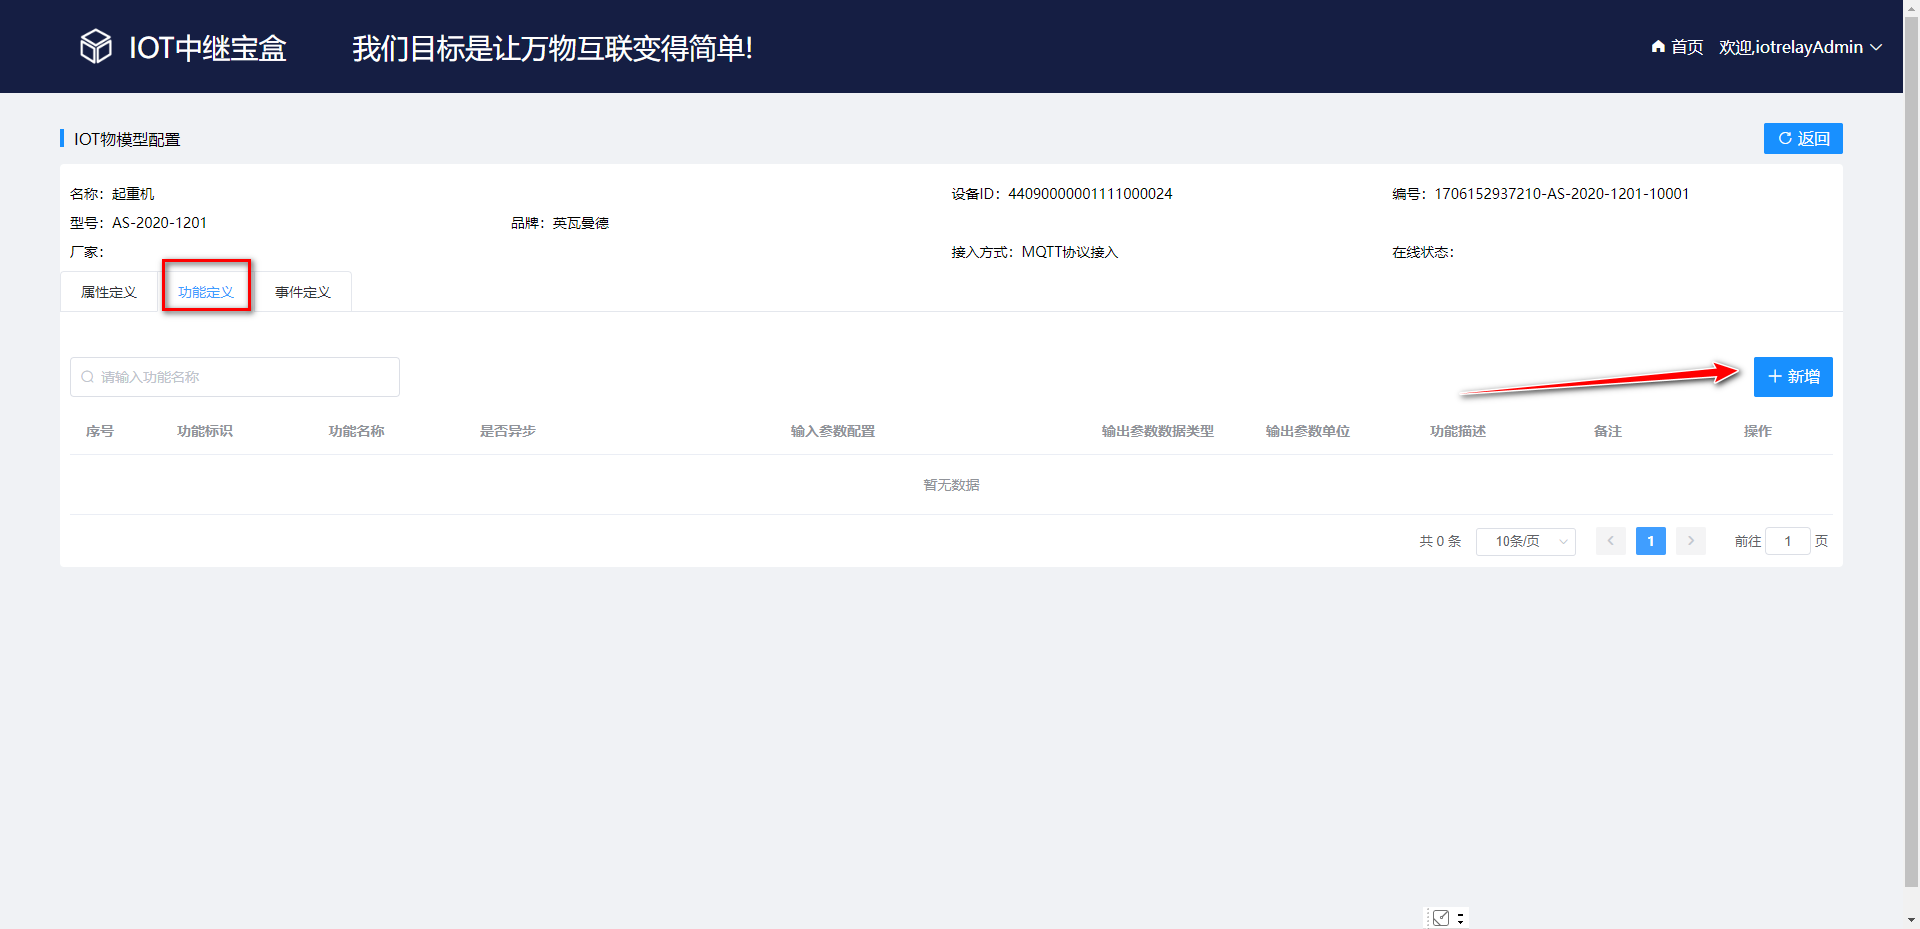Open the dropdown chevron beside 欢迎,iotrelayAdmin
Image resolution: width=1920 pixels, height=929 pixels.
[1877, 47]
